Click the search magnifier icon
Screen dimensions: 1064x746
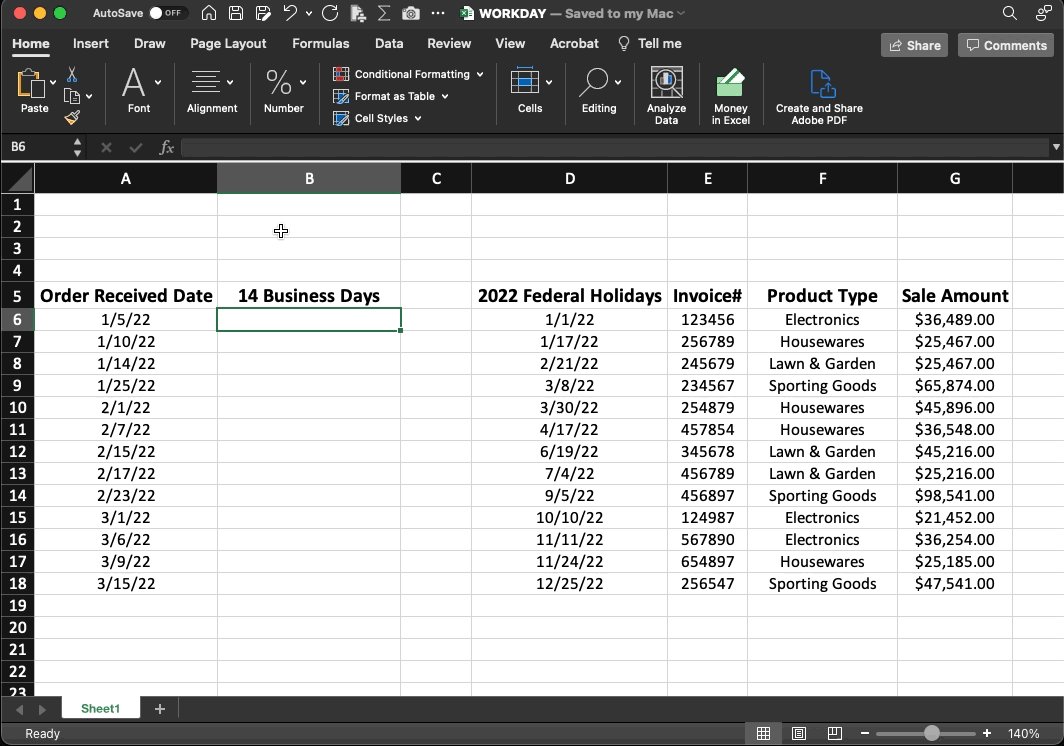tap(1010, 13)
